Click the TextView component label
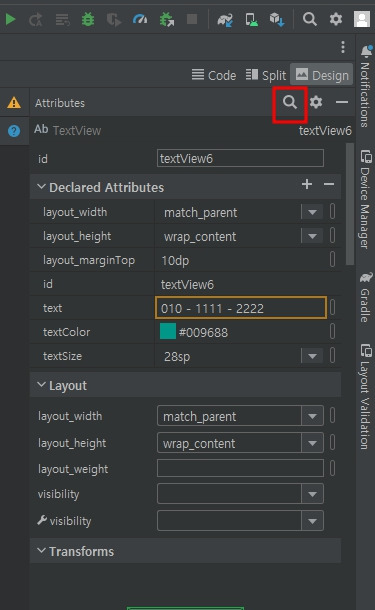 pos(77,130)
